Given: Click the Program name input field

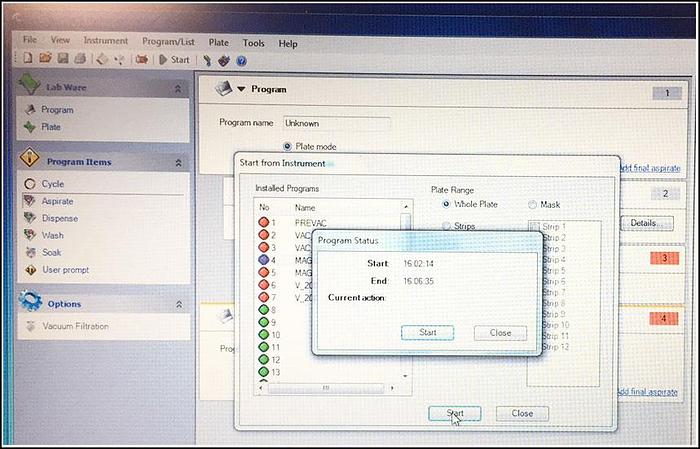Looking at the screenshot, I should [x=336, y=124].
